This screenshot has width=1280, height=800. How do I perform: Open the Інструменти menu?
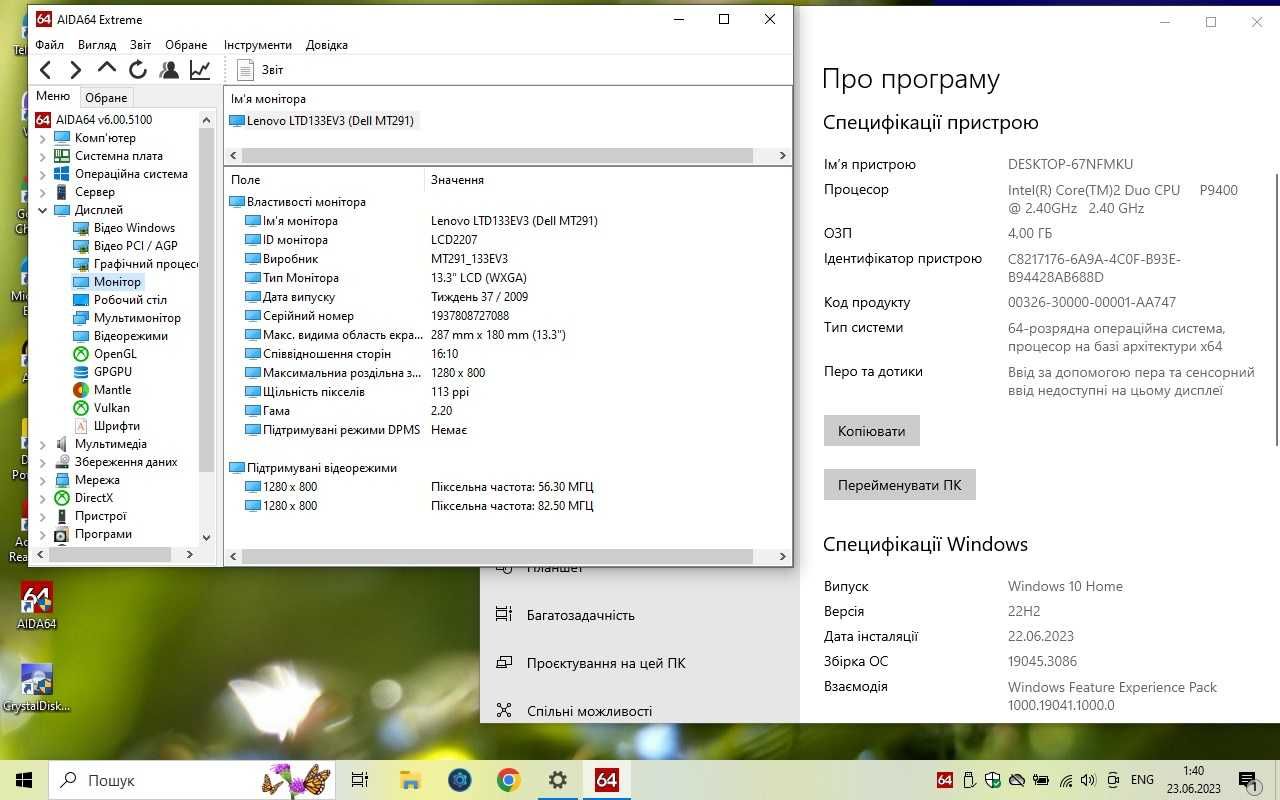point(258,45)
